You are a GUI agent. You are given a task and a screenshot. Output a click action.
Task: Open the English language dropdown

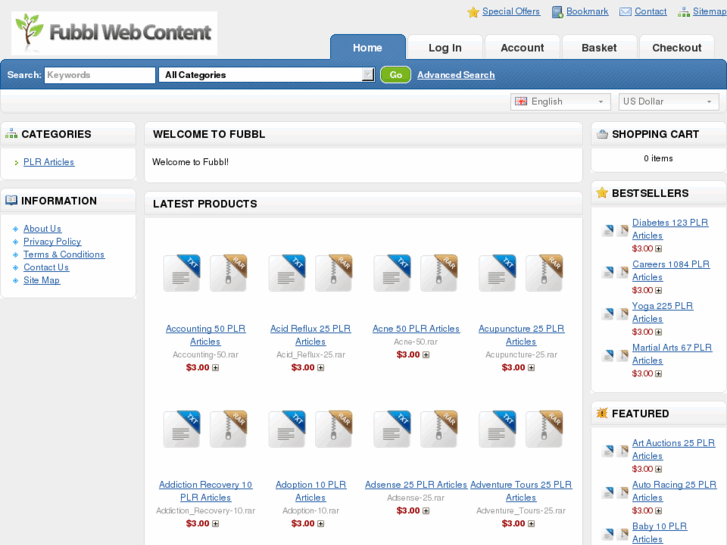click(560, 102)
